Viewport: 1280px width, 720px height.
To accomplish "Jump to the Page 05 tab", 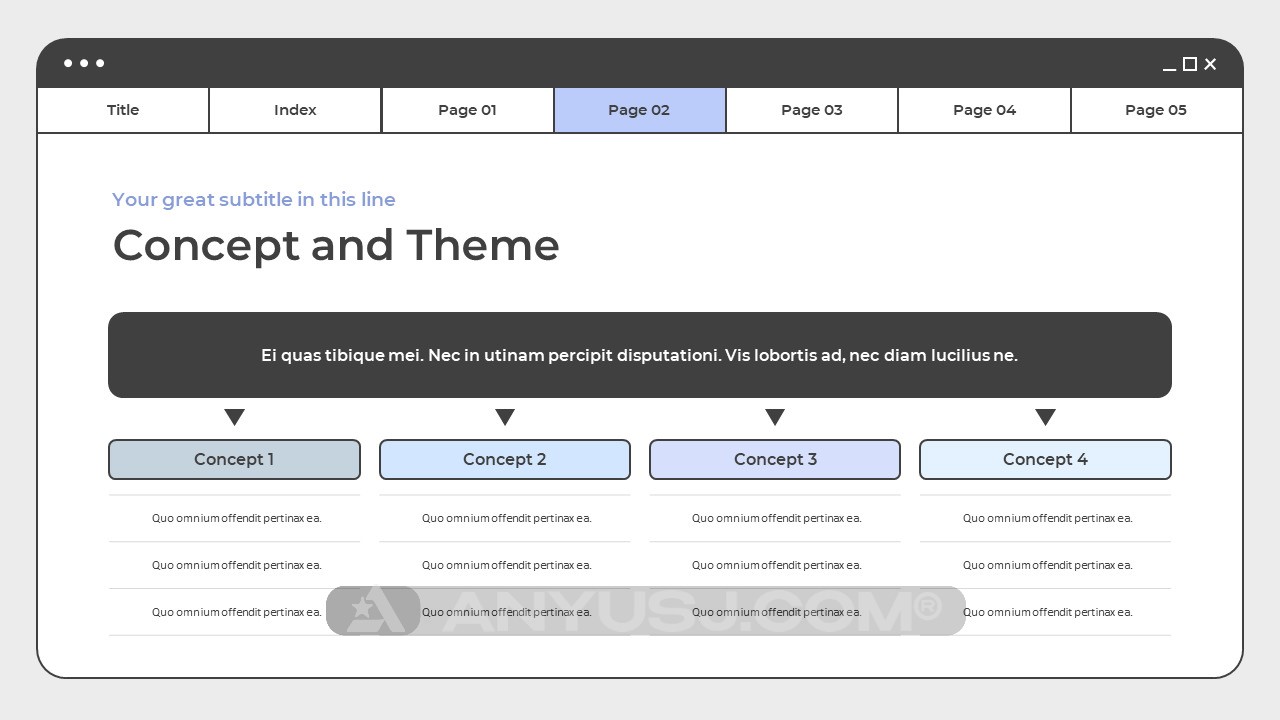I will (x=1156, y=110).
